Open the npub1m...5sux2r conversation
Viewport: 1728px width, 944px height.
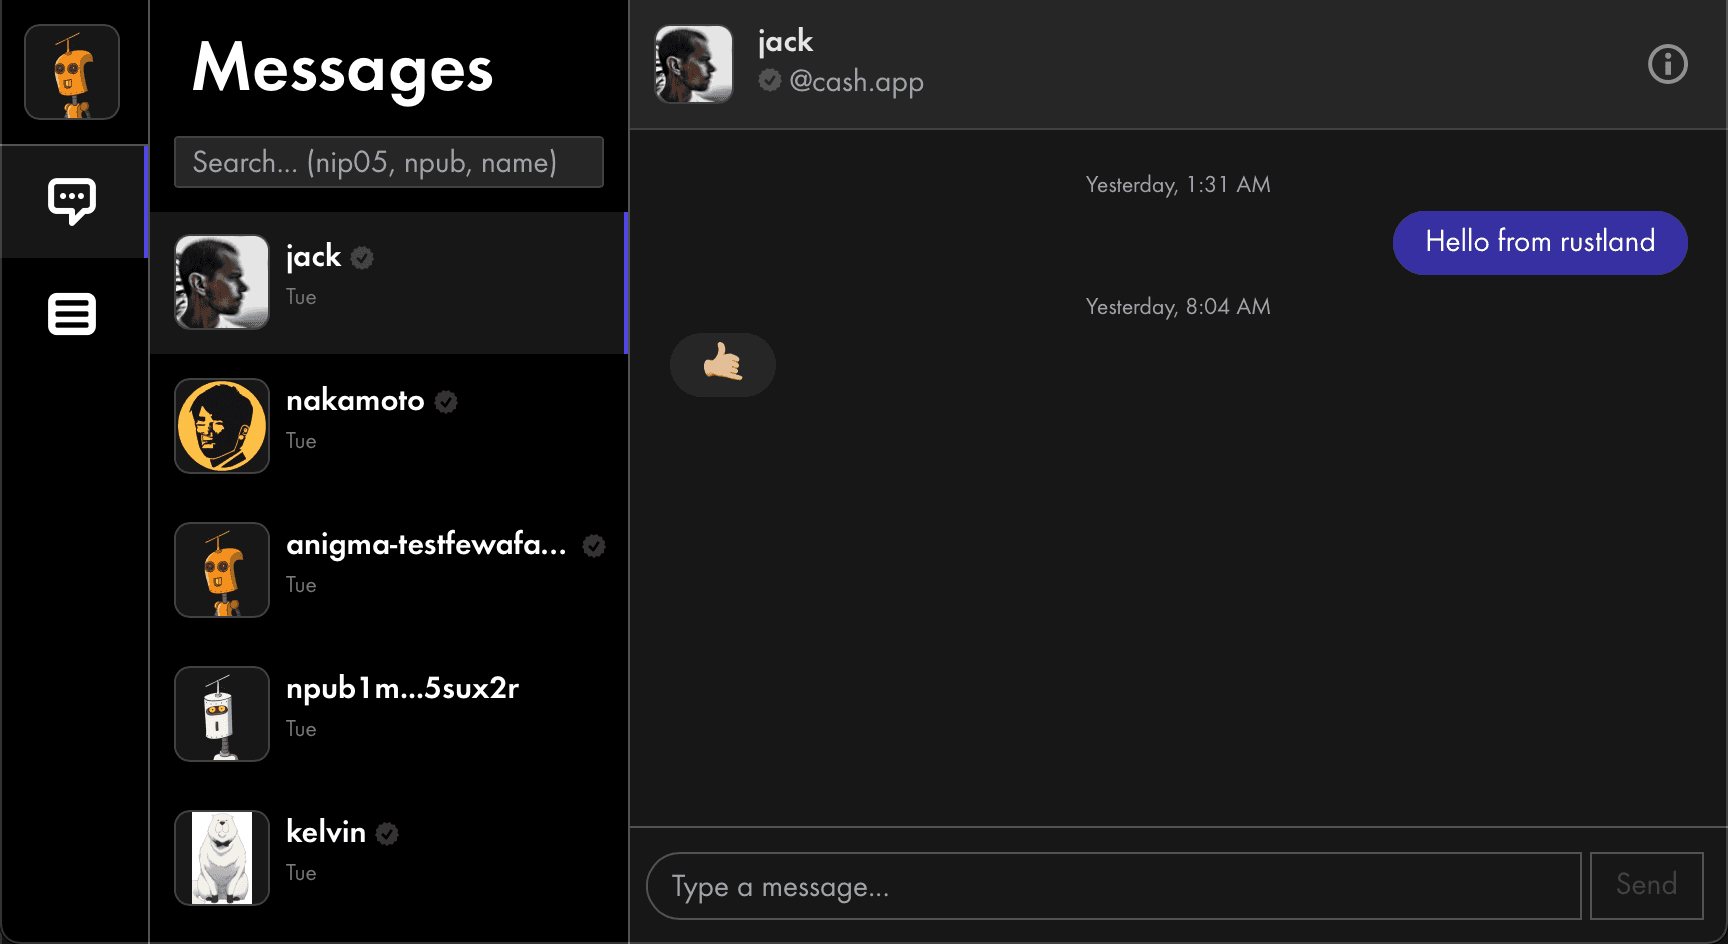point(389,714)
